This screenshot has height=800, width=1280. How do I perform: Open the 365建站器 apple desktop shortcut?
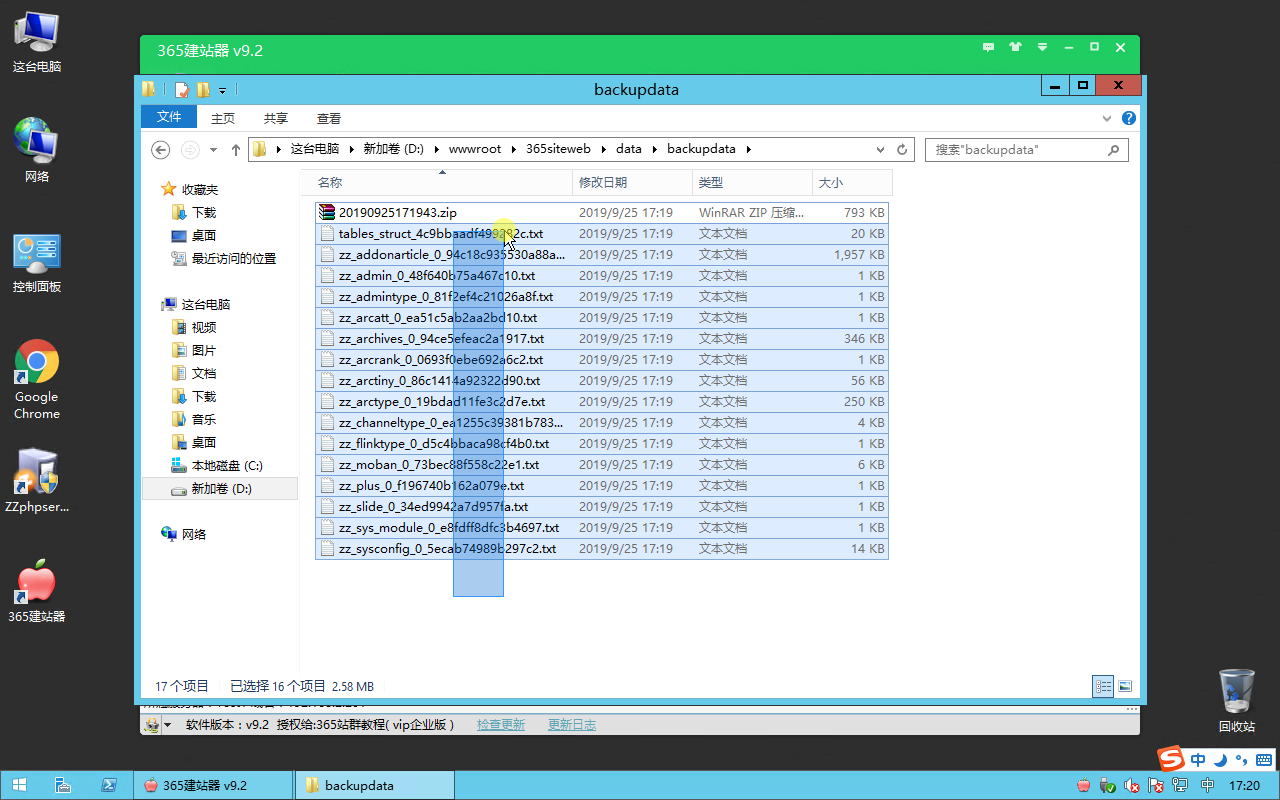[37, 592]
